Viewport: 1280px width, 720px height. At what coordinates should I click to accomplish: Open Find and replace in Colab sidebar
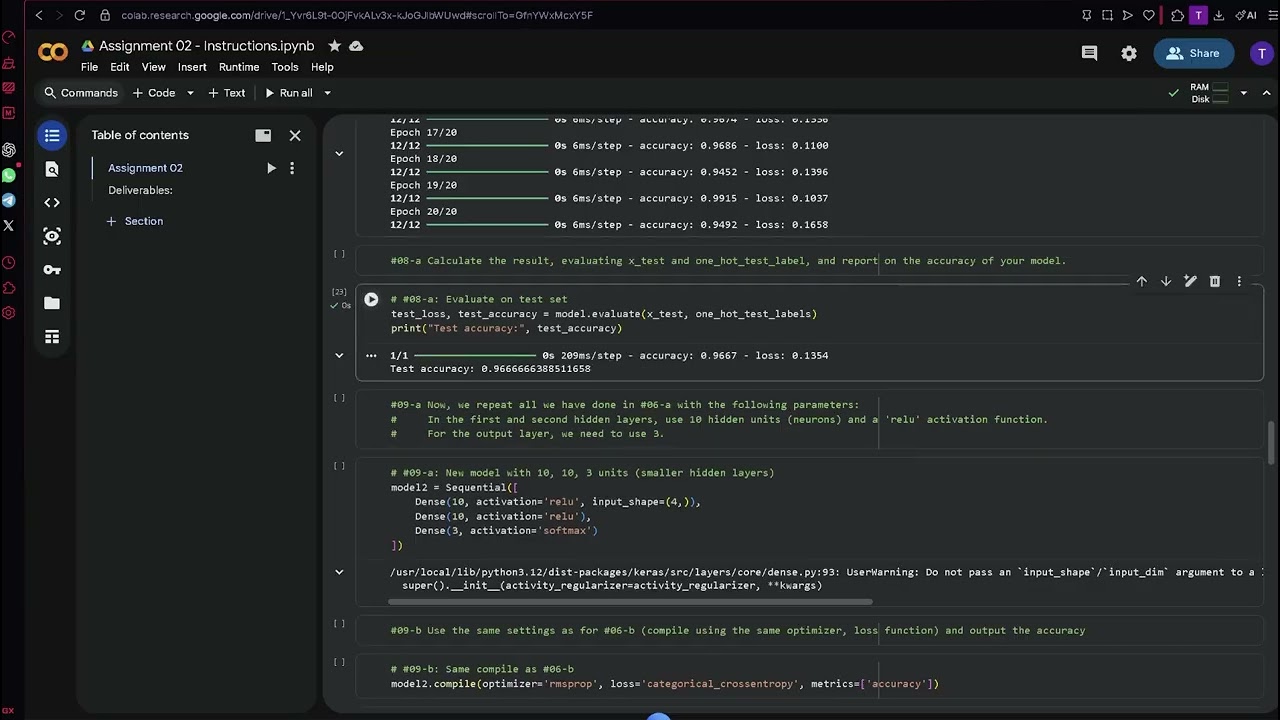tap(52, 169)
